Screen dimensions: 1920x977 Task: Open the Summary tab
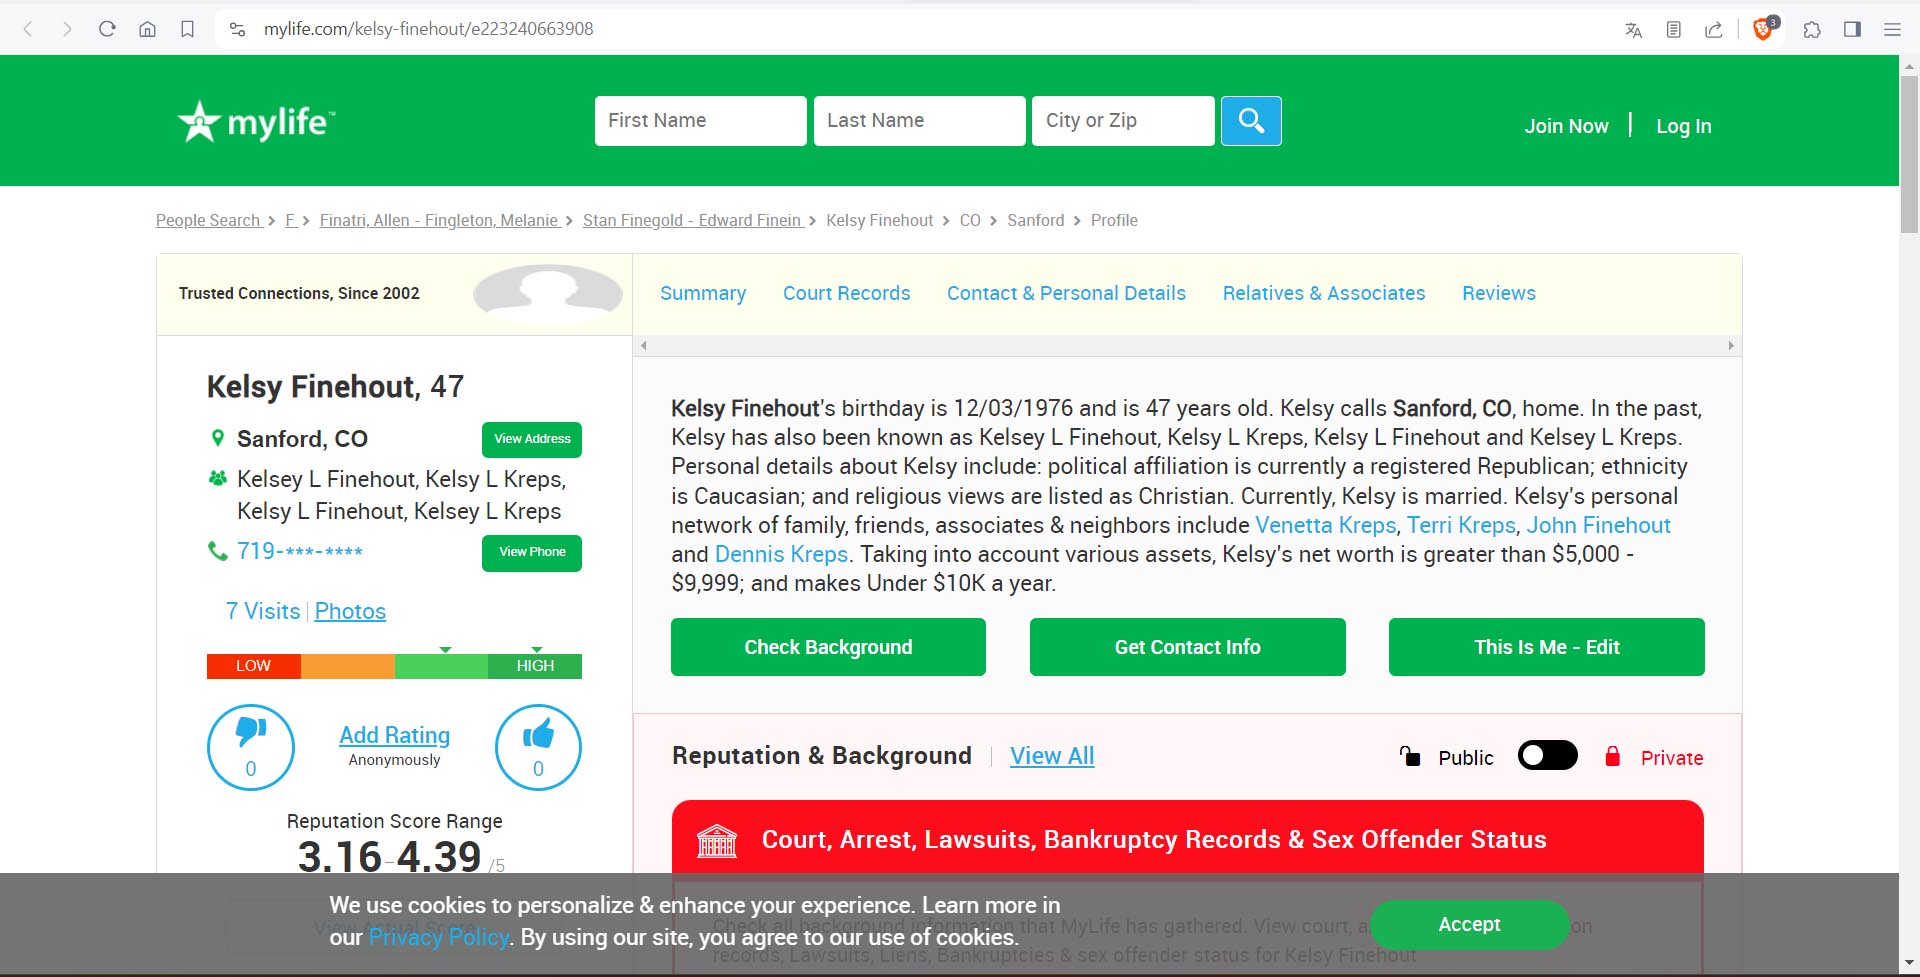(703, 293)
